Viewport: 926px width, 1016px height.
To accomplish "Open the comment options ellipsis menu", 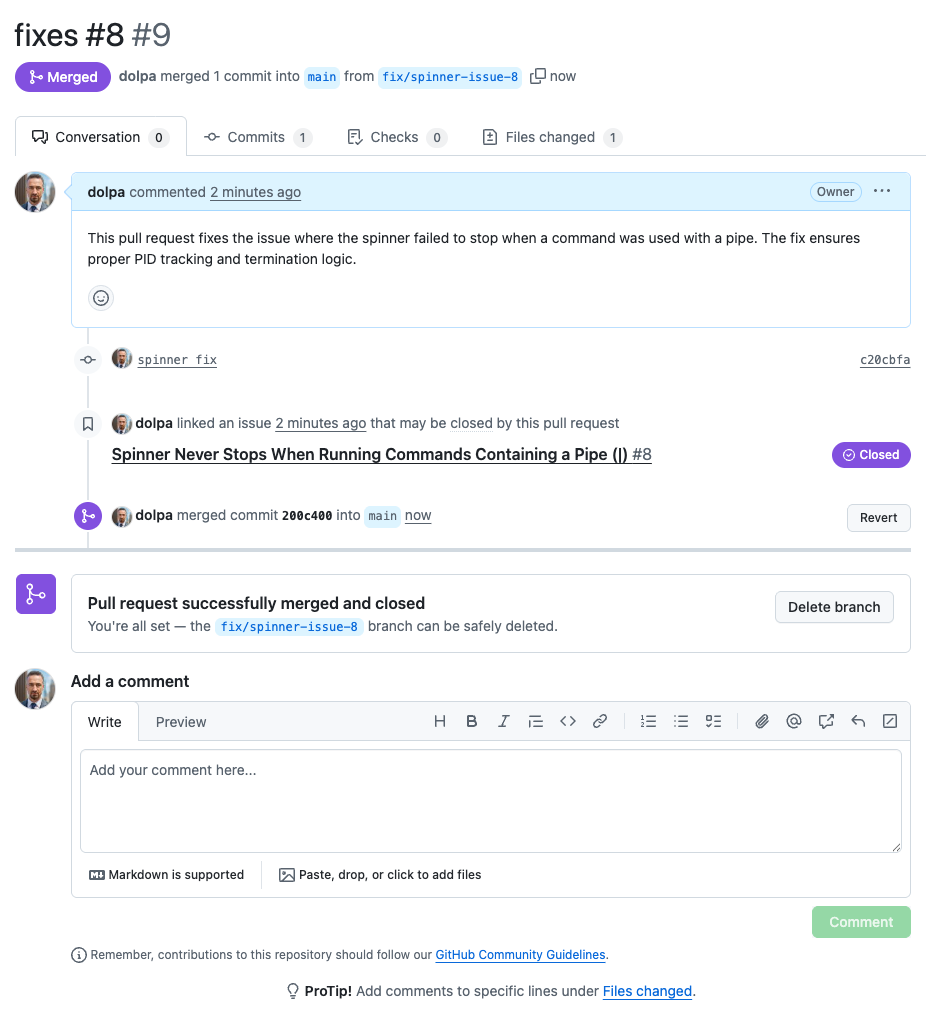I will [882, 191].
